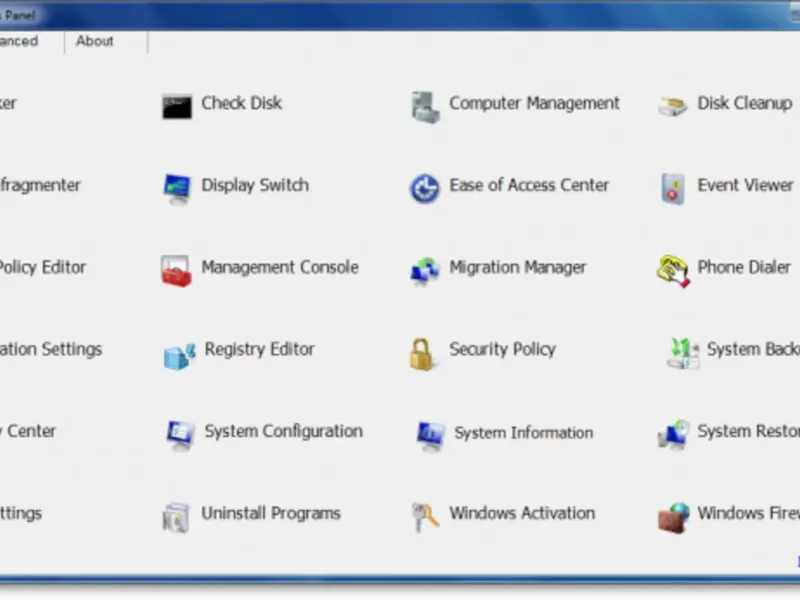Open the Windows Firewall brick wall icon

pyautogui.click(x=673, y=518)
